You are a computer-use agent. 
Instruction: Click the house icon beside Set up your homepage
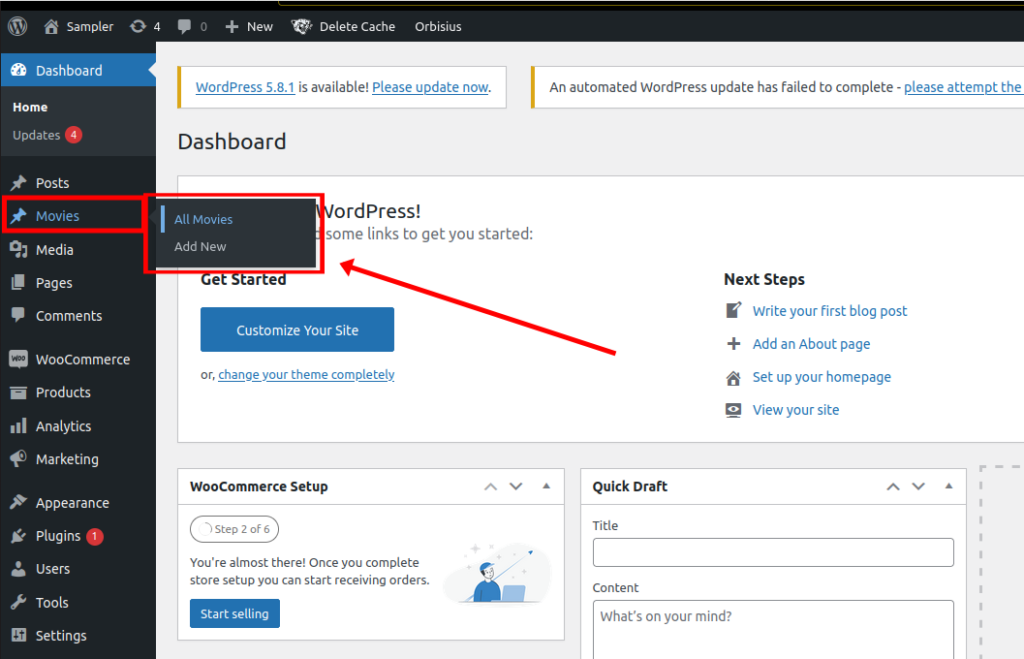(733, 378)
